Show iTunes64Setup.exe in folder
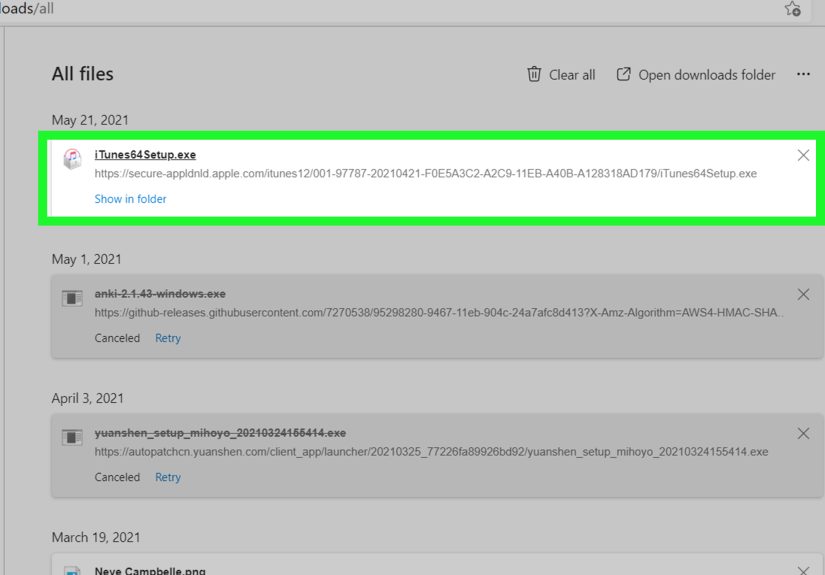Viewport: 825px width, 575px height. (x=130, y=199)
